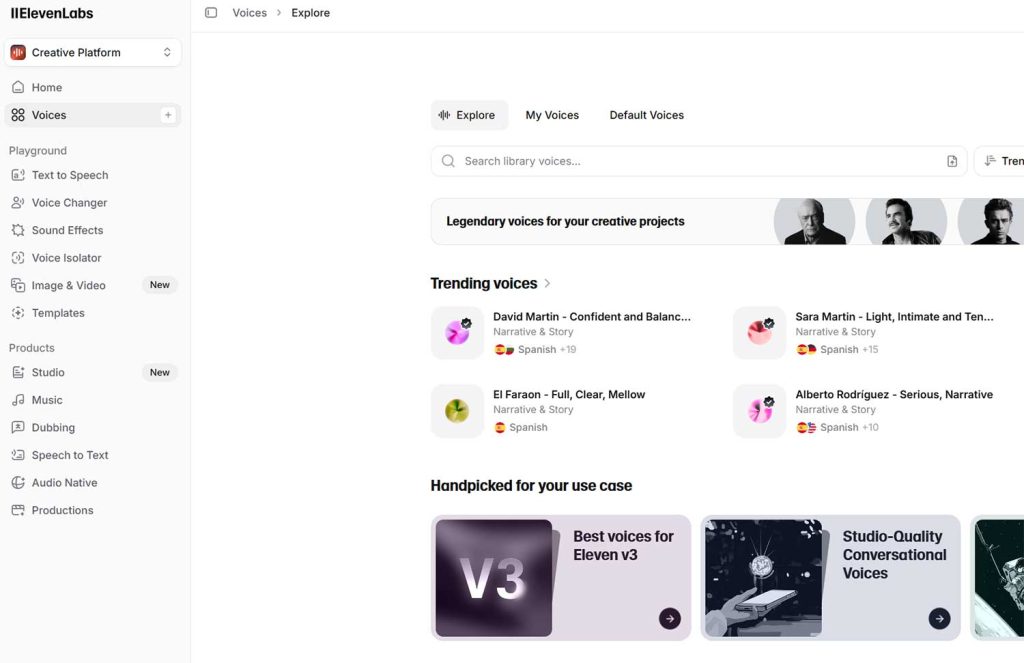This screenshot has width=1024, height=663.
Task: Add a new voice with plus button
Action: tap(168, 115)
